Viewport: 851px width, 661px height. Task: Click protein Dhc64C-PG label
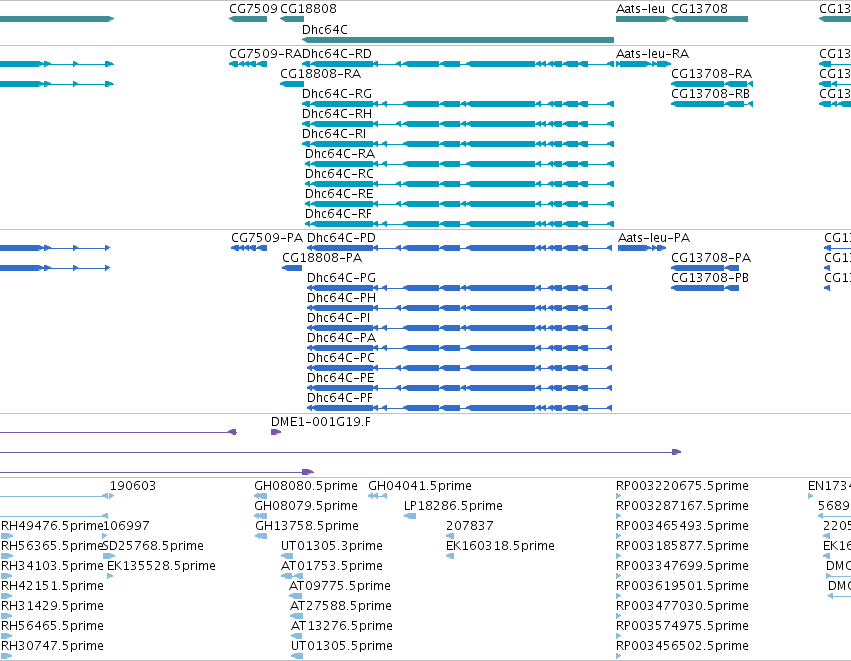[341, 278]
